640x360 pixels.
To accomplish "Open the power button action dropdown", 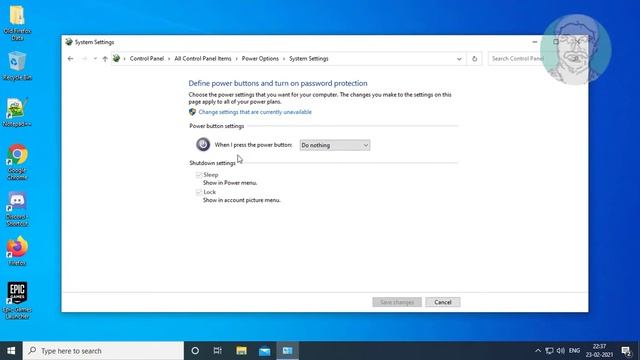I will coord(335,145).
